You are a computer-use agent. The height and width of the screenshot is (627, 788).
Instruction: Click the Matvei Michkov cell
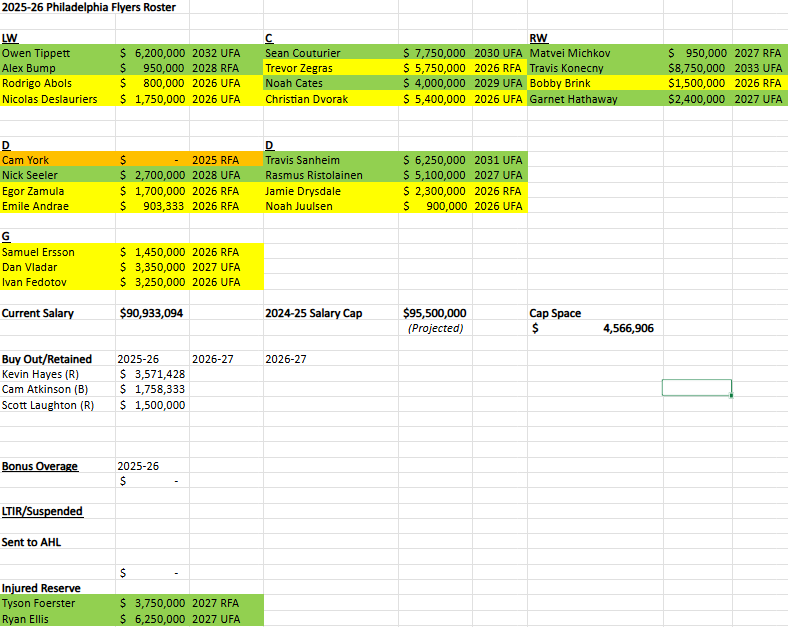[x=595, y=53]
